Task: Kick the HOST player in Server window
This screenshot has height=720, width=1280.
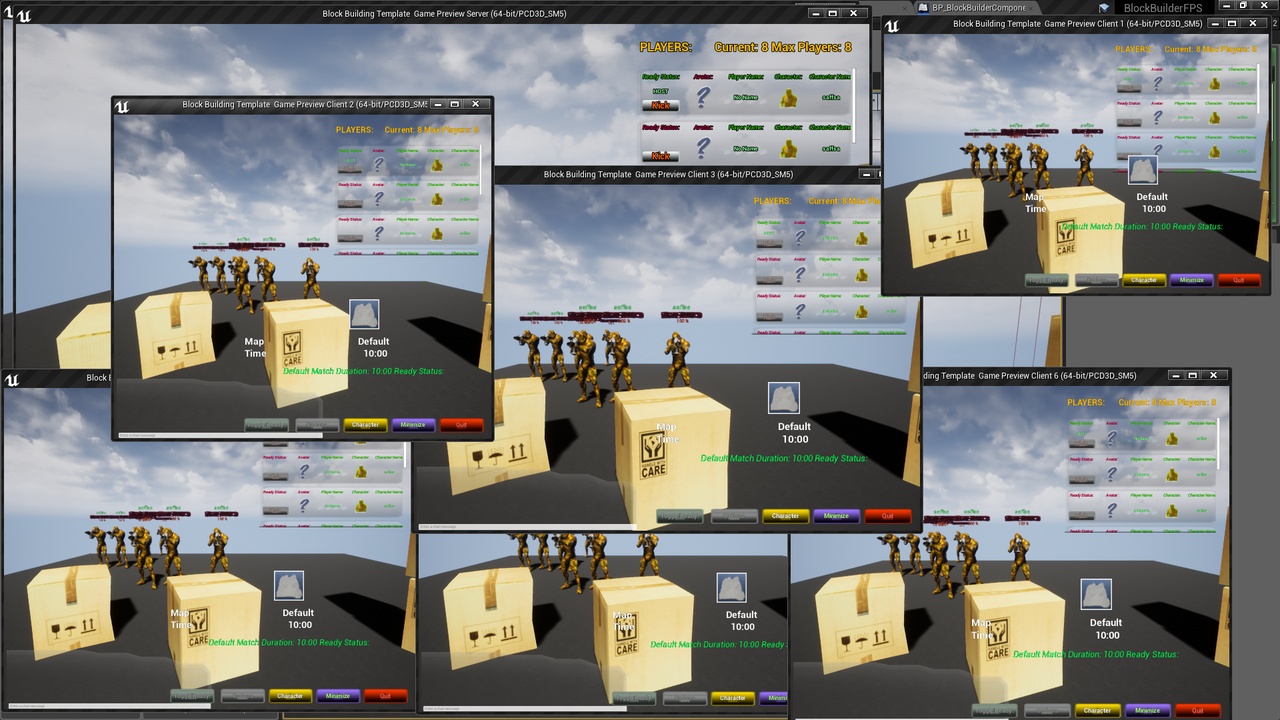Action: (661, 105)
